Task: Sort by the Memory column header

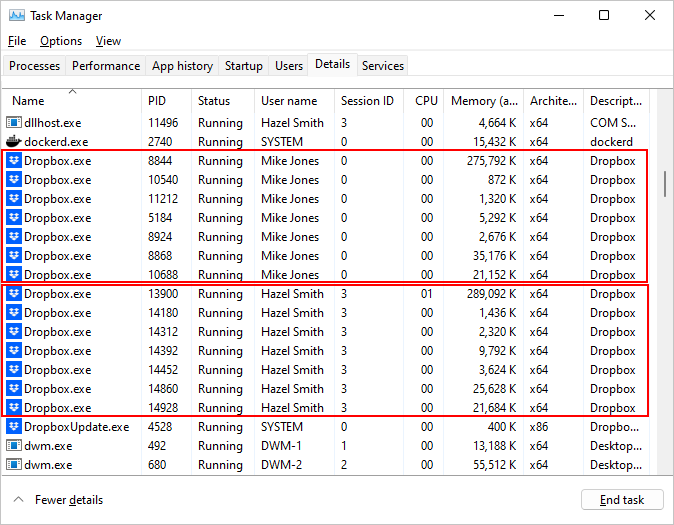Action: [x=484, y=101]
